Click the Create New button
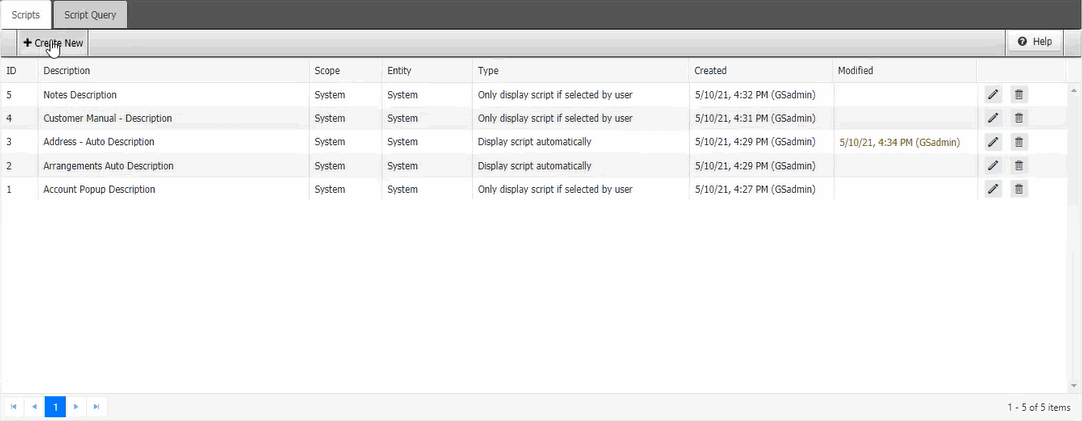1082x421 pixels. click(53, 43)
